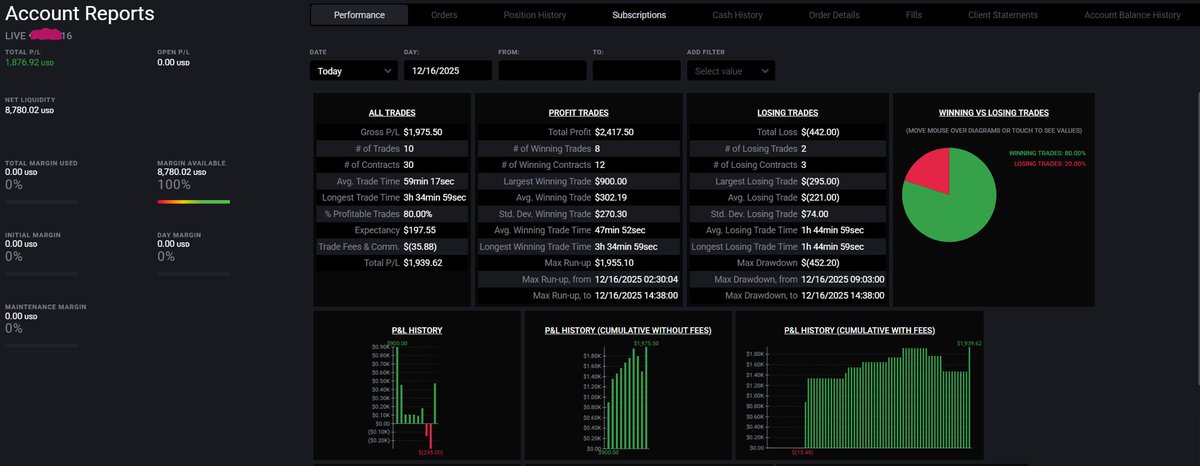The image size is (1200, 466).
Task: Open the Account Balance History tab
Action: pyautogui.click(x=1132, y=15)
